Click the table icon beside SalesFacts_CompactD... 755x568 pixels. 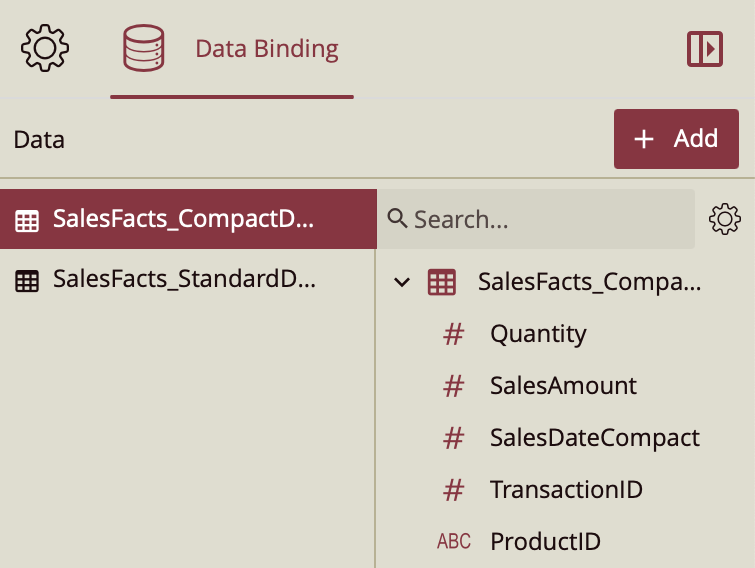click(x=27, y=221)
